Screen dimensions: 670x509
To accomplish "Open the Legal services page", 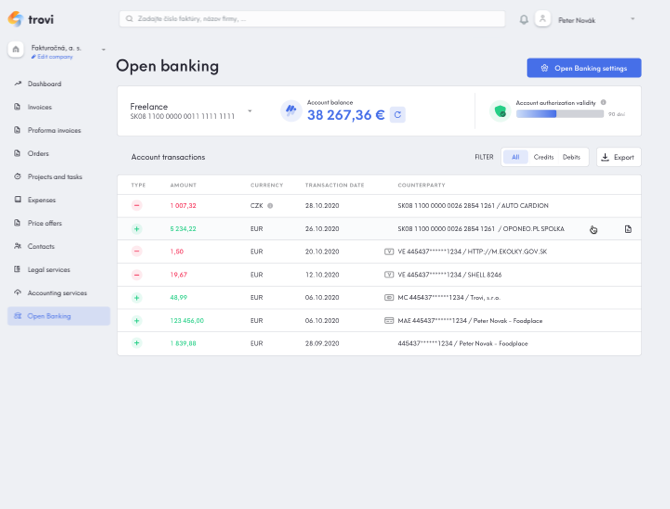I will tap(49, 270).
